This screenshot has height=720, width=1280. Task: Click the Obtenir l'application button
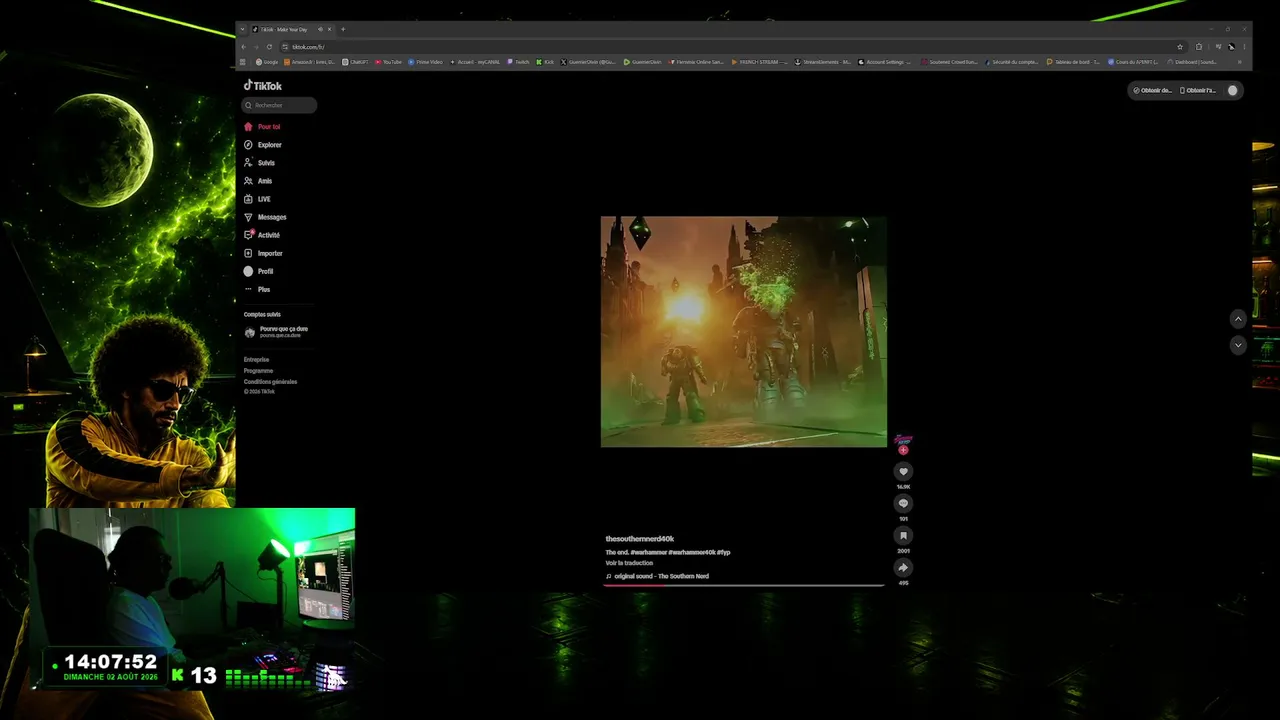(x=1198, y=90)
